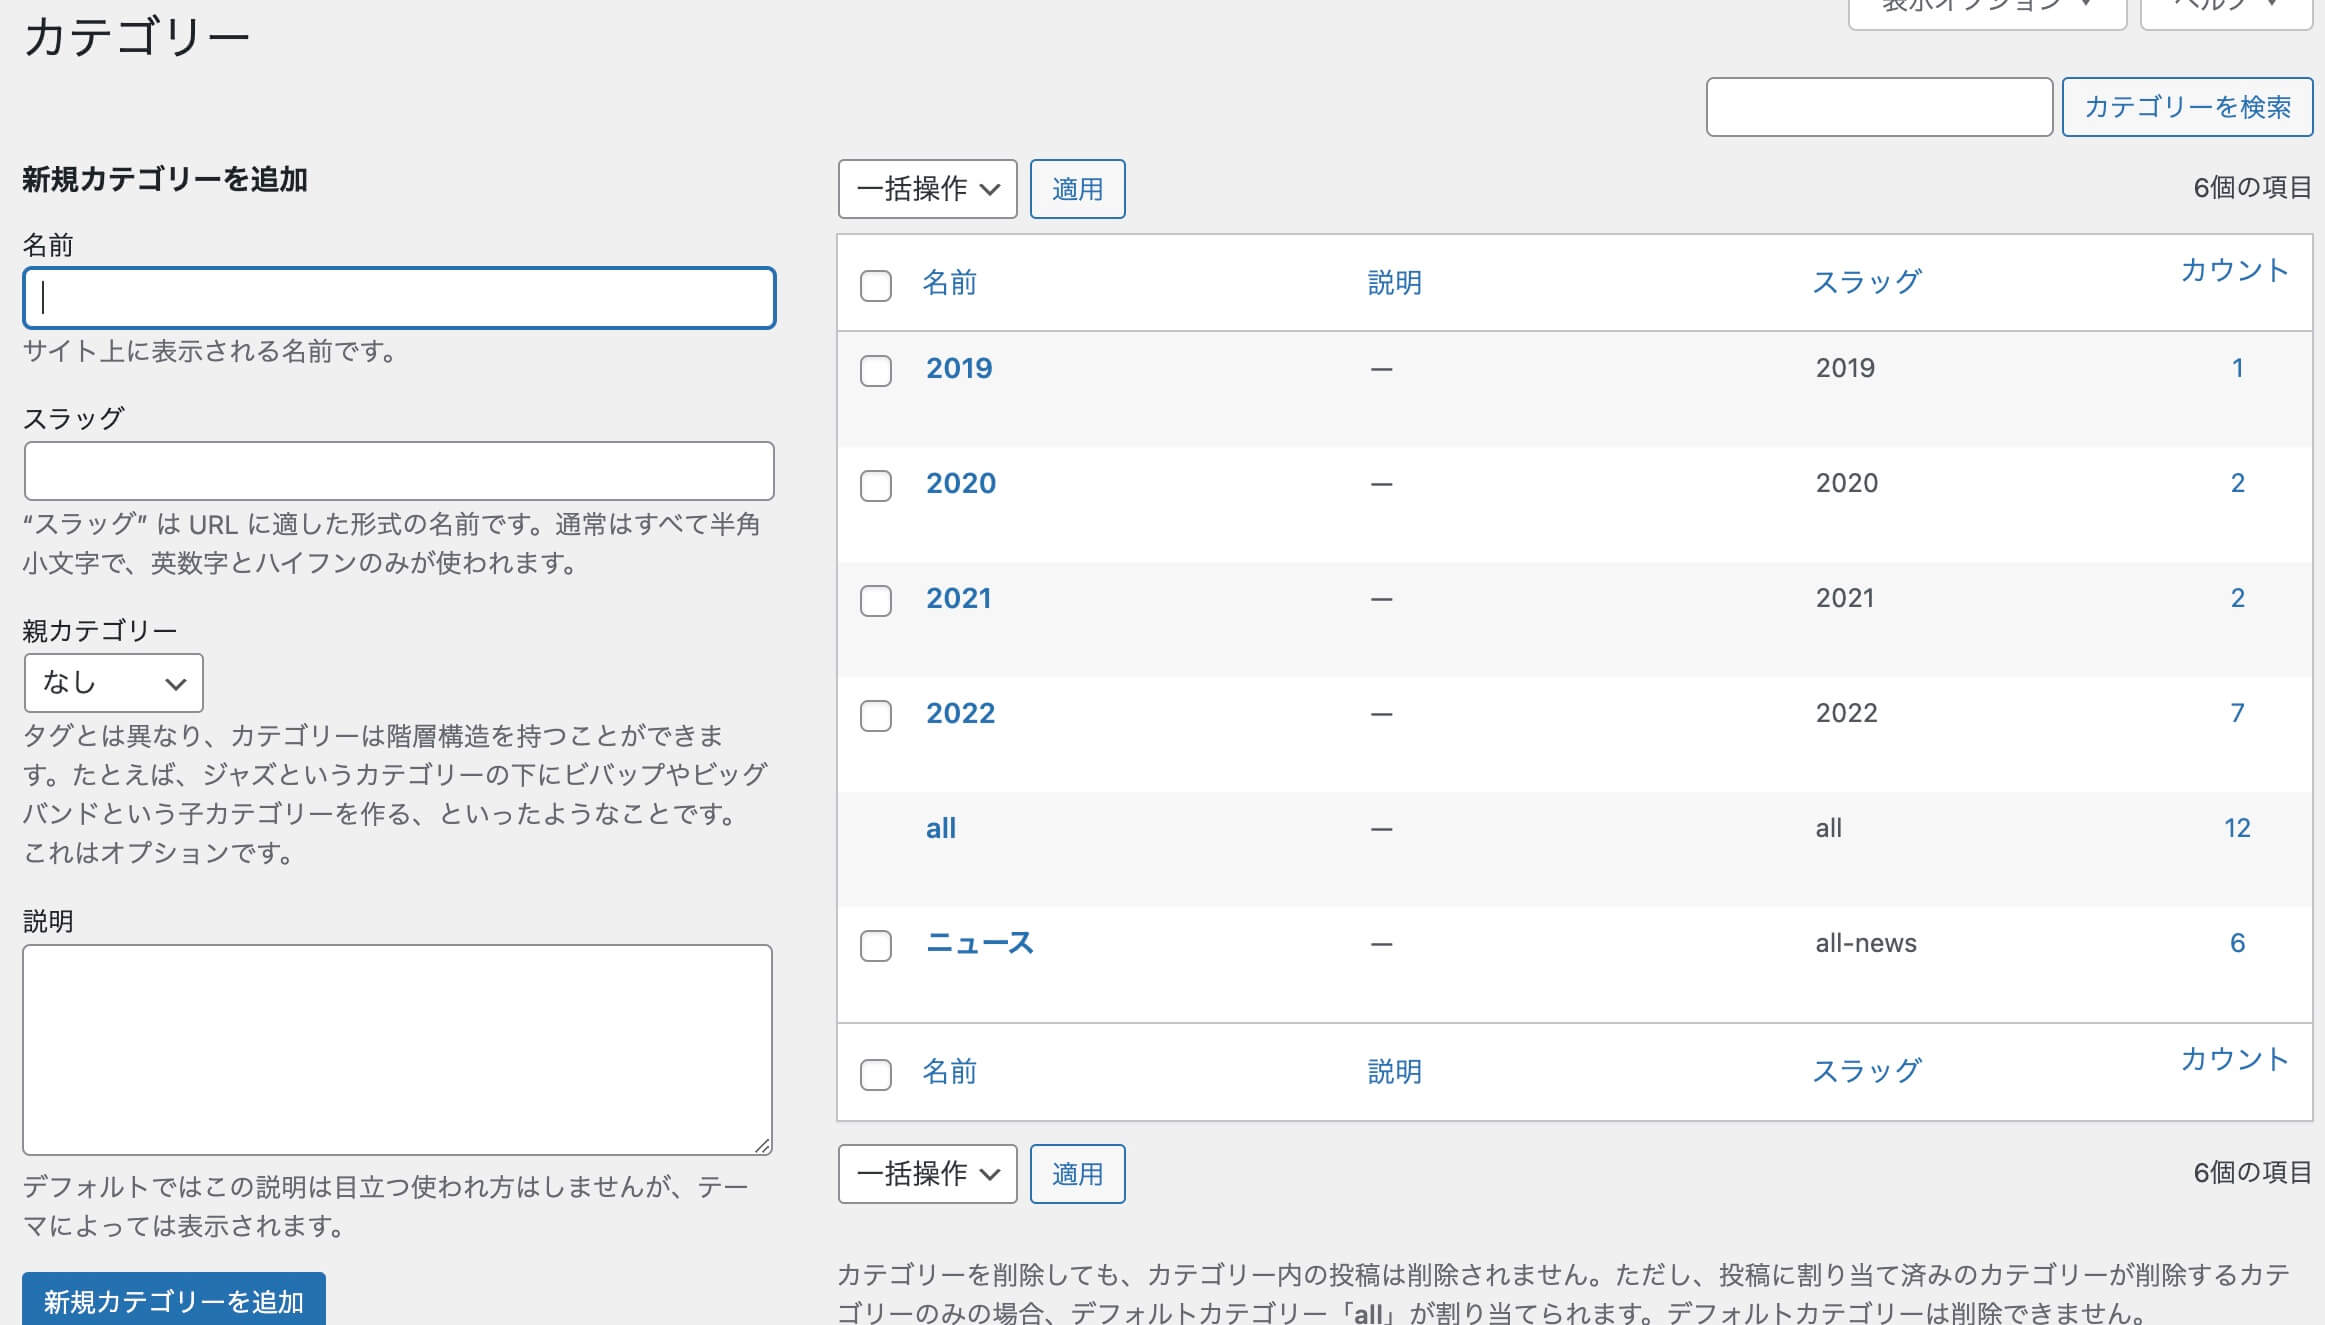
Task: Select the ニュース category checkbox
Action: 875,946
